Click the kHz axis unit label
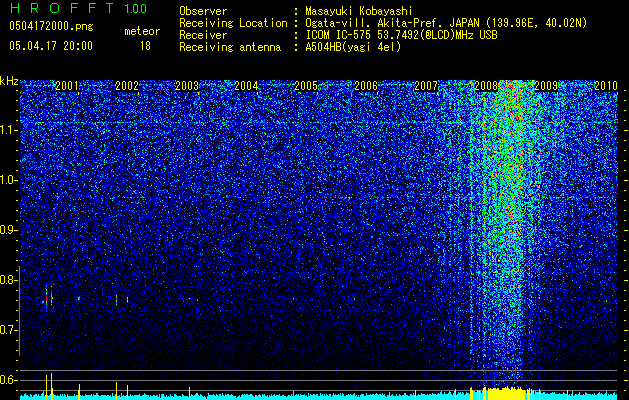 pyautogui.click(x=9, y=81)
